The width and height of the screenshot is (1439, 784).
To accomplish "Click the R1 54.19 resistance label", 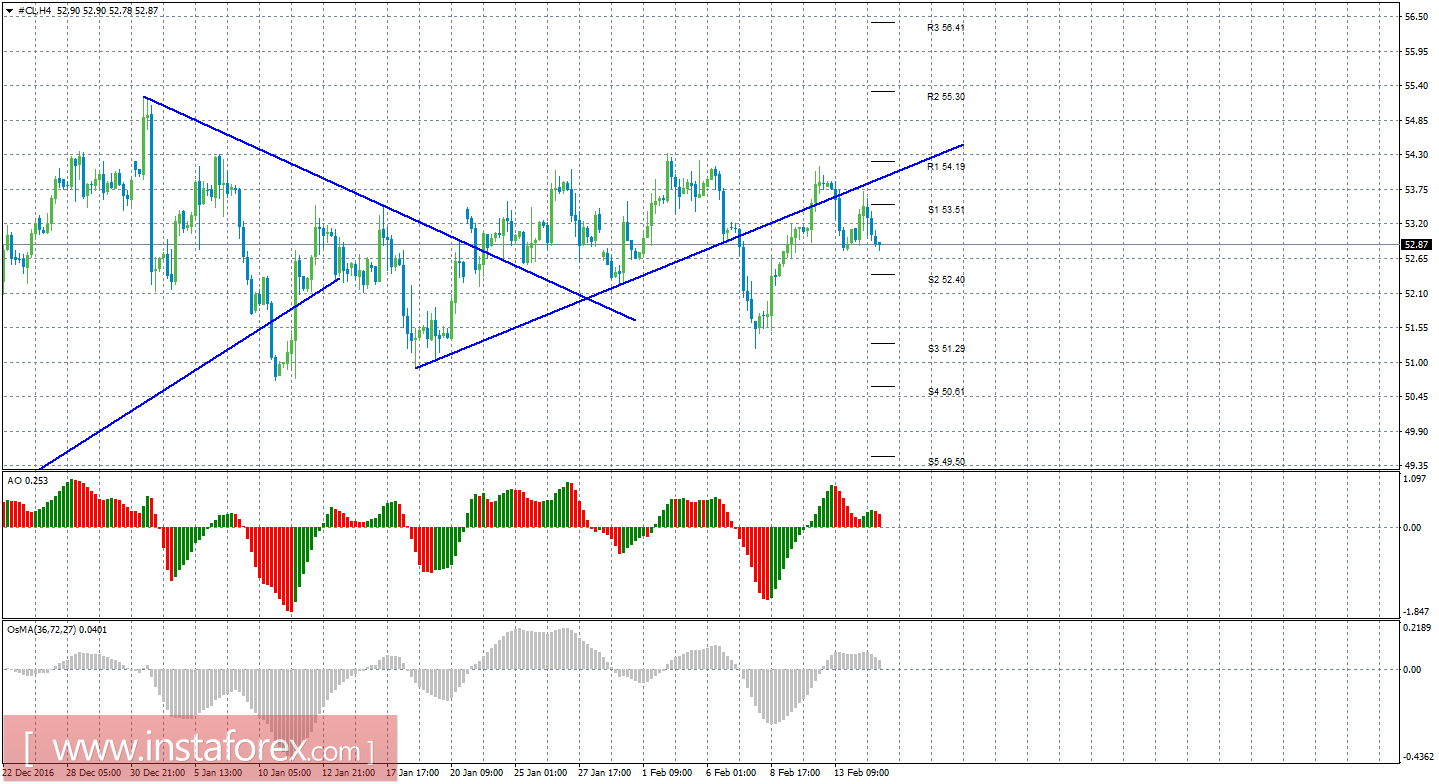I will 946,167.
